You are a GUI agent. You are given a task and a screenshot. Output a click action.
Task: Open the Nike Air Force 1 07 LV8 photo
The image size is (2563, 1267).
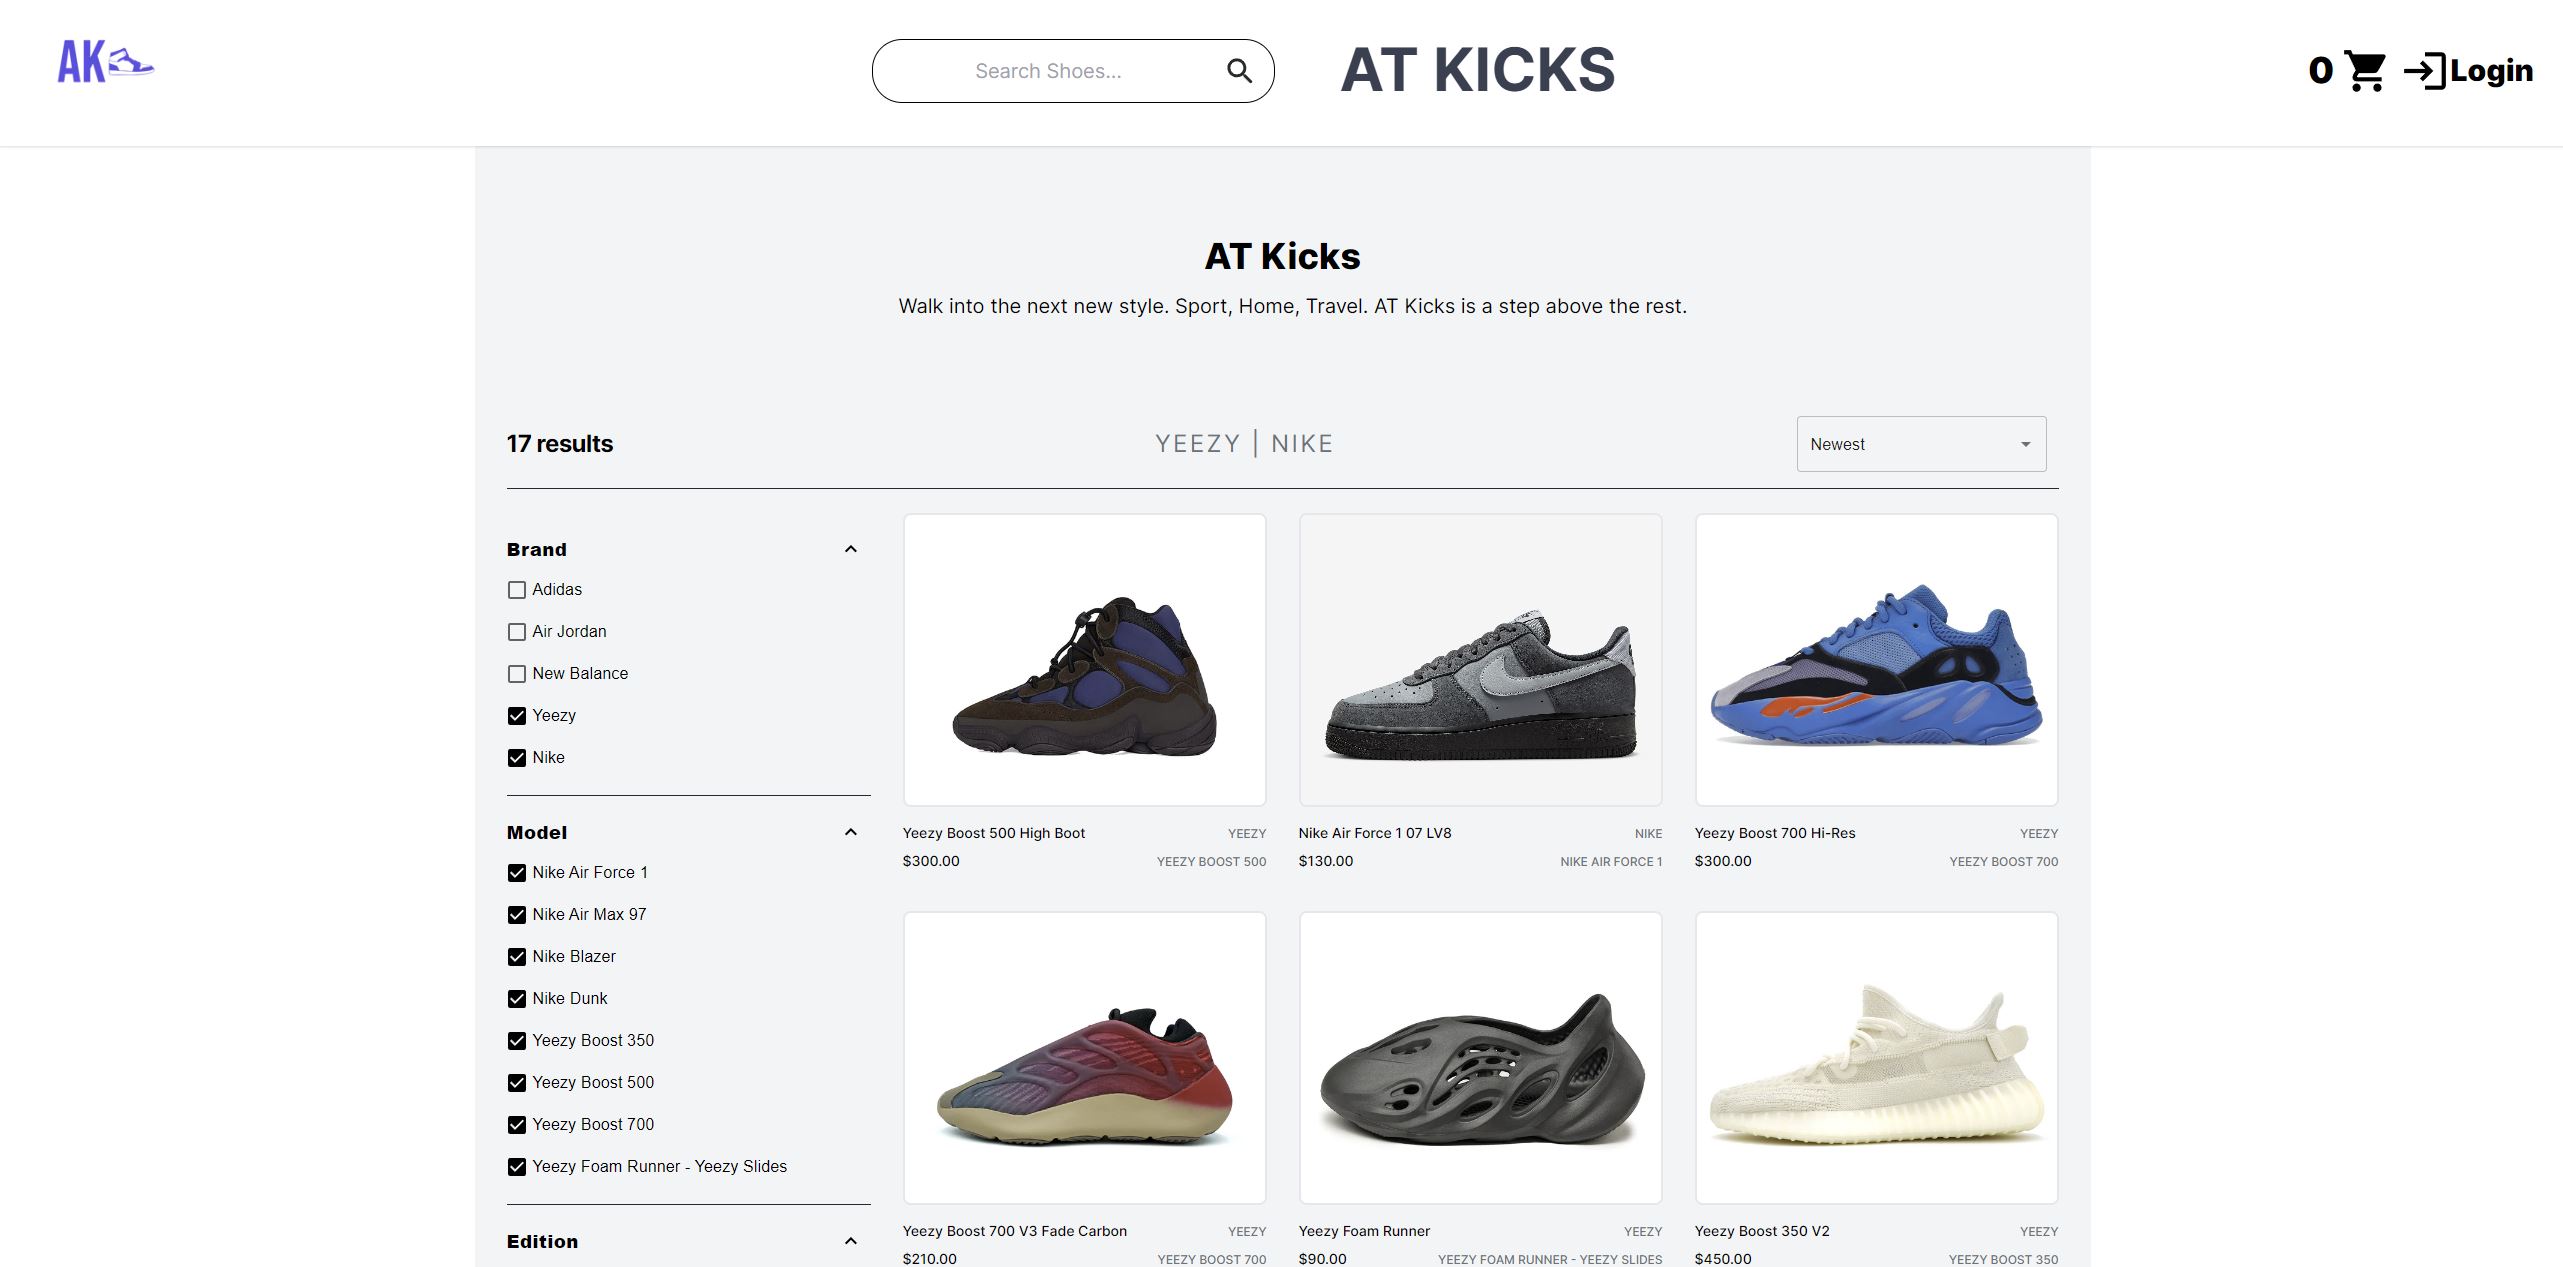[1480, 660]
